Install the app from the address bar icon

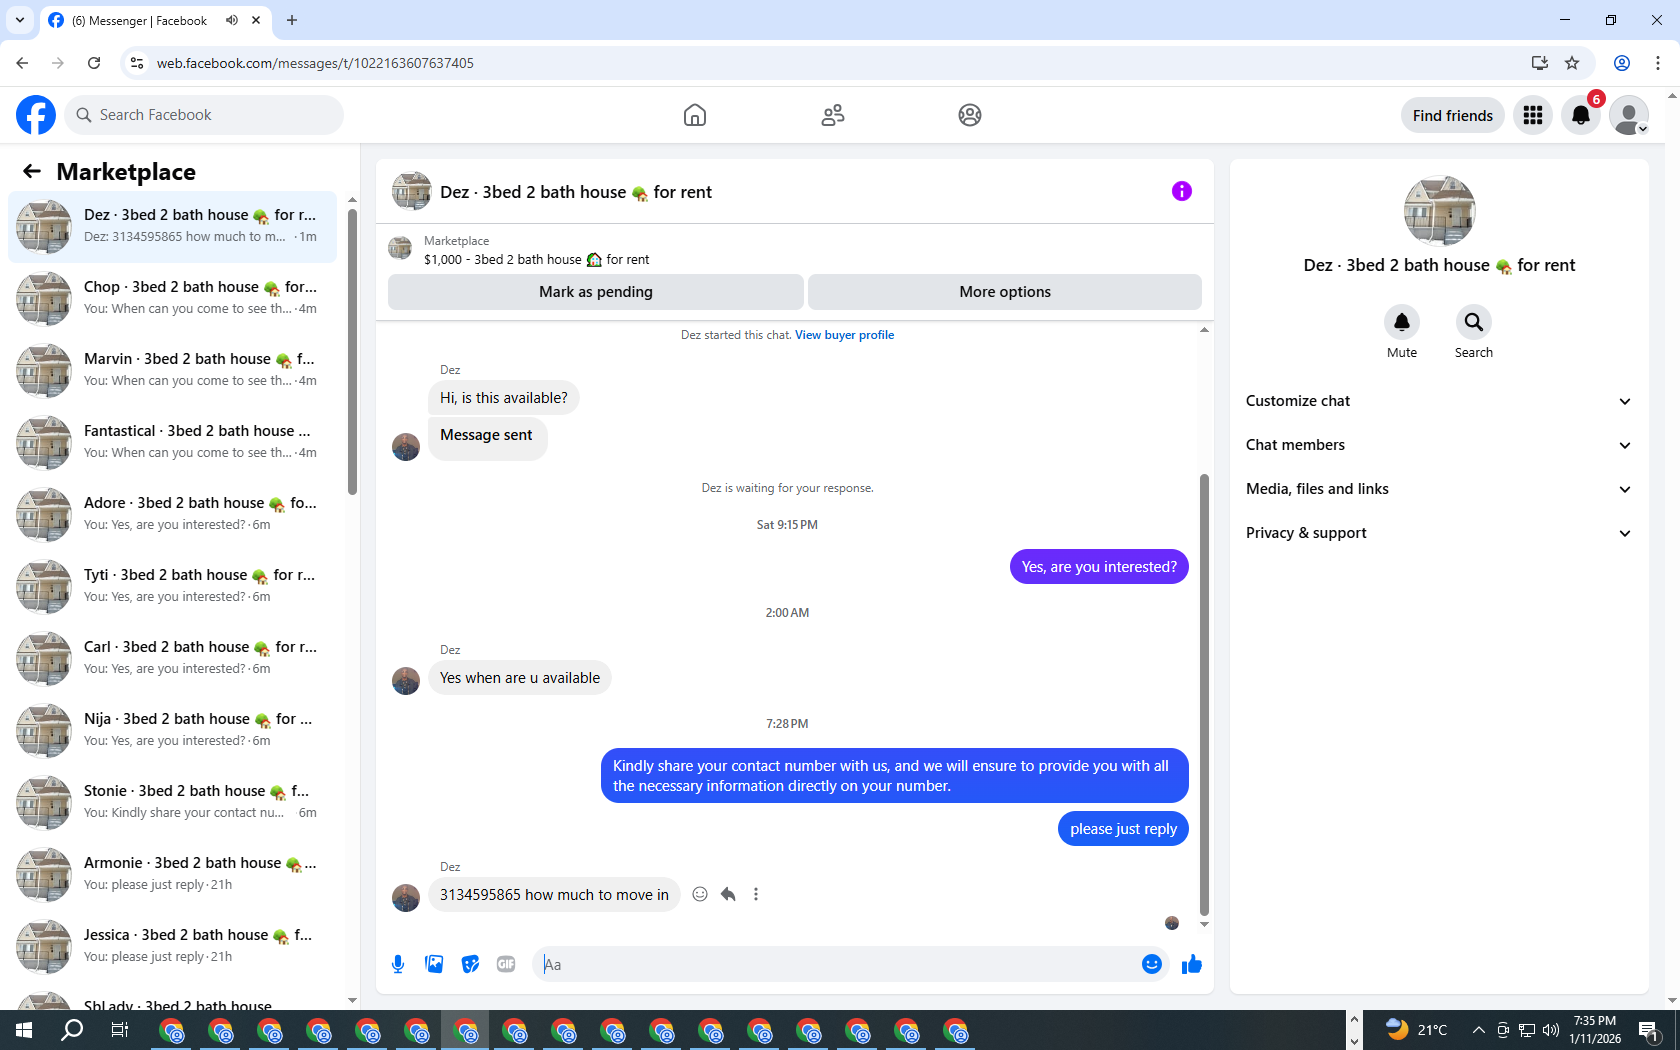(x=1540, y=63)
